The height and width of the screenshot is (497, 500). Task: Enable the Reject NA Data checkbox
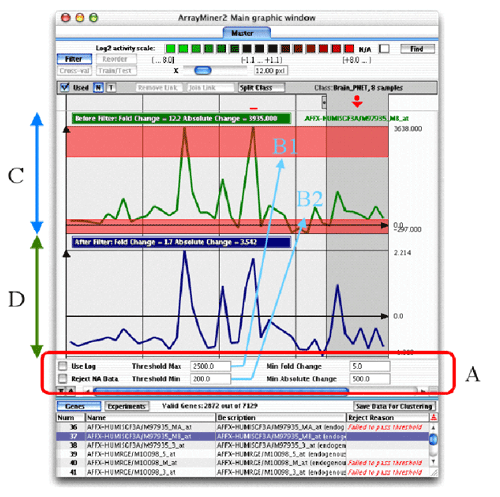62,379
